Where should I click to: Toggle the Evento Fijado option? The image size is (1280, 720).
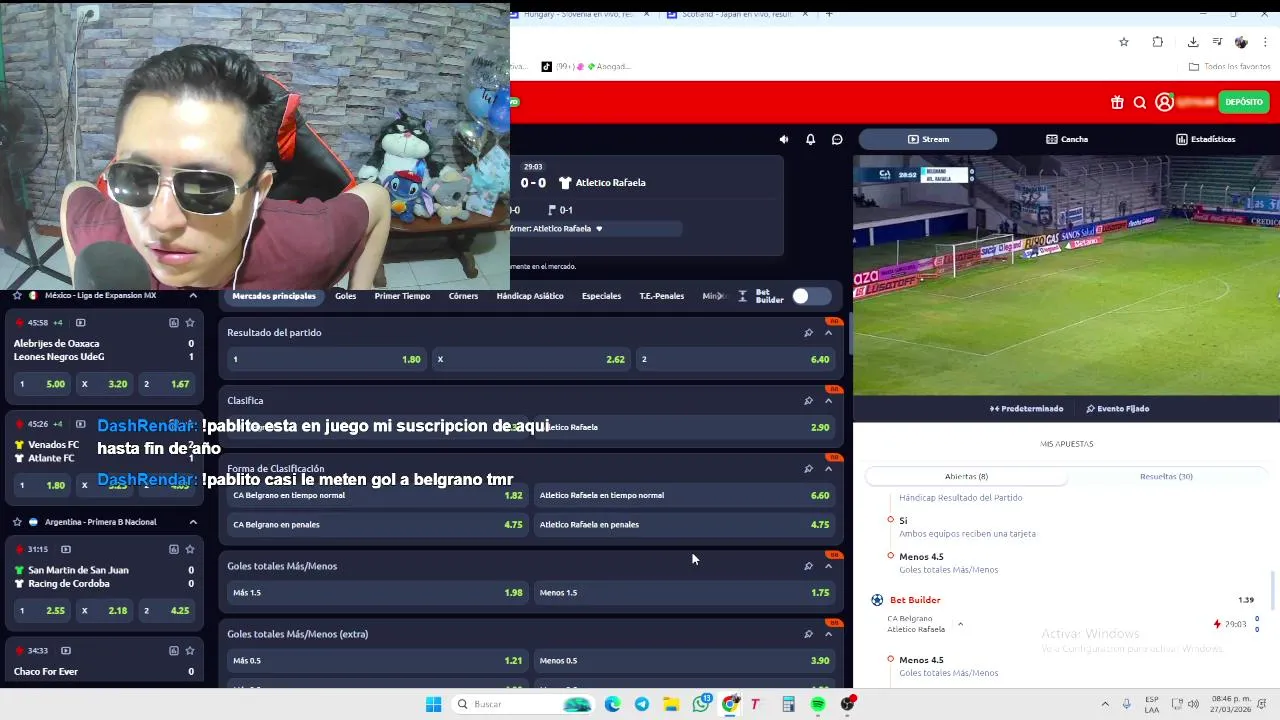(x=1117, y=408)
